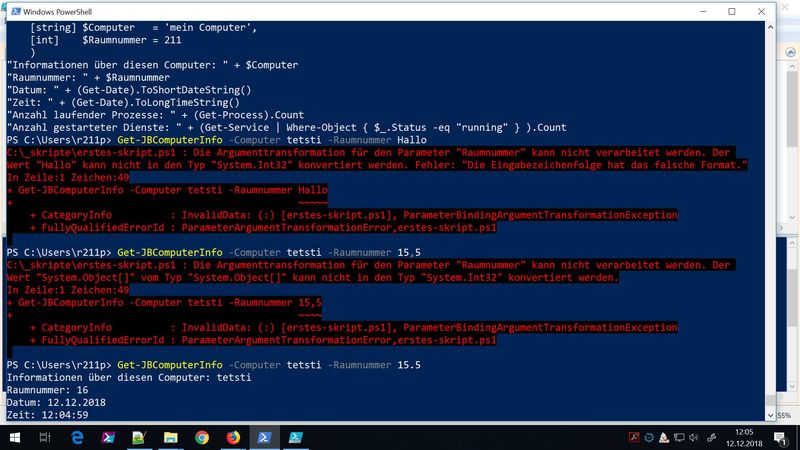The image size is (800, 450).
Task: Click red error mentioning System.Object[]
Action: [313, 278]
